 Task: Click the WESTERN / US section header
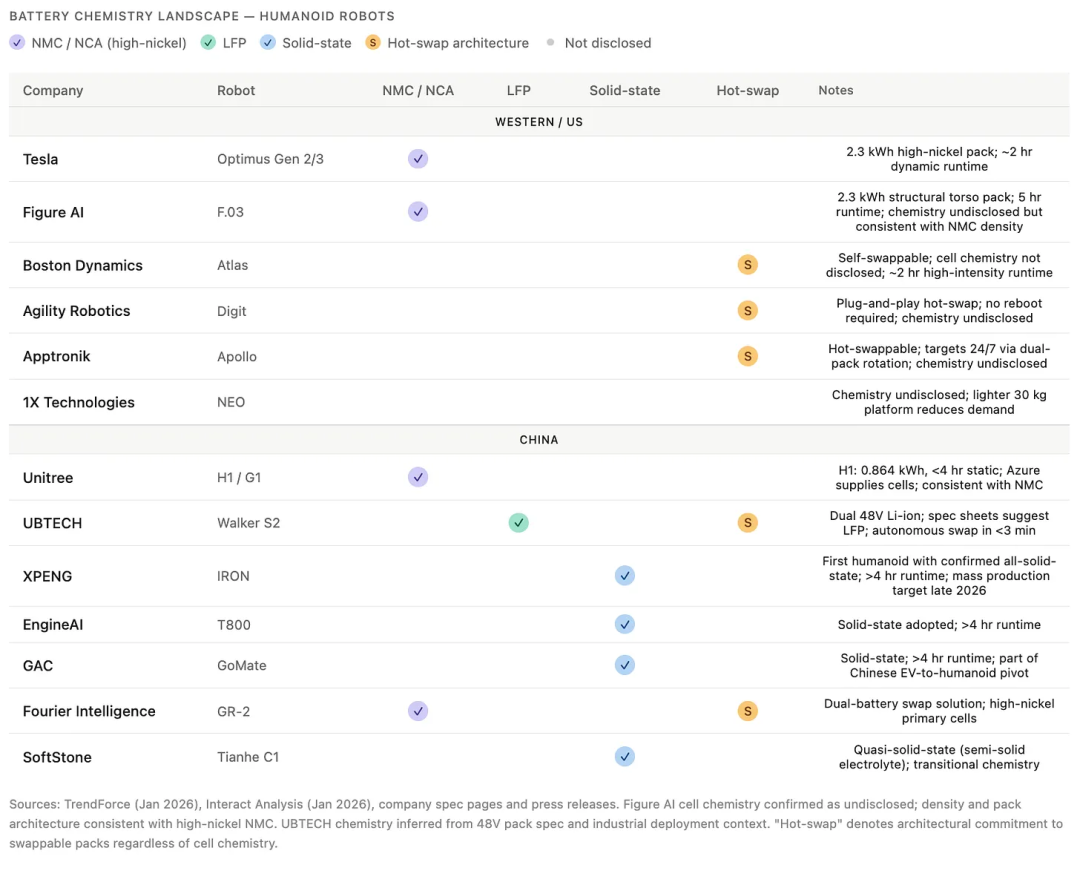tap(539, 122)
